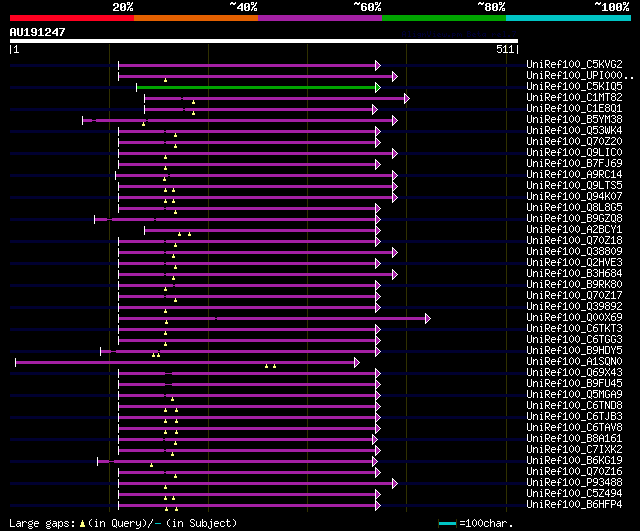Viewport: 640px width, 531px height.
Task: Click the long A1SQN0 alignment bar
Action: coord(185,362)
